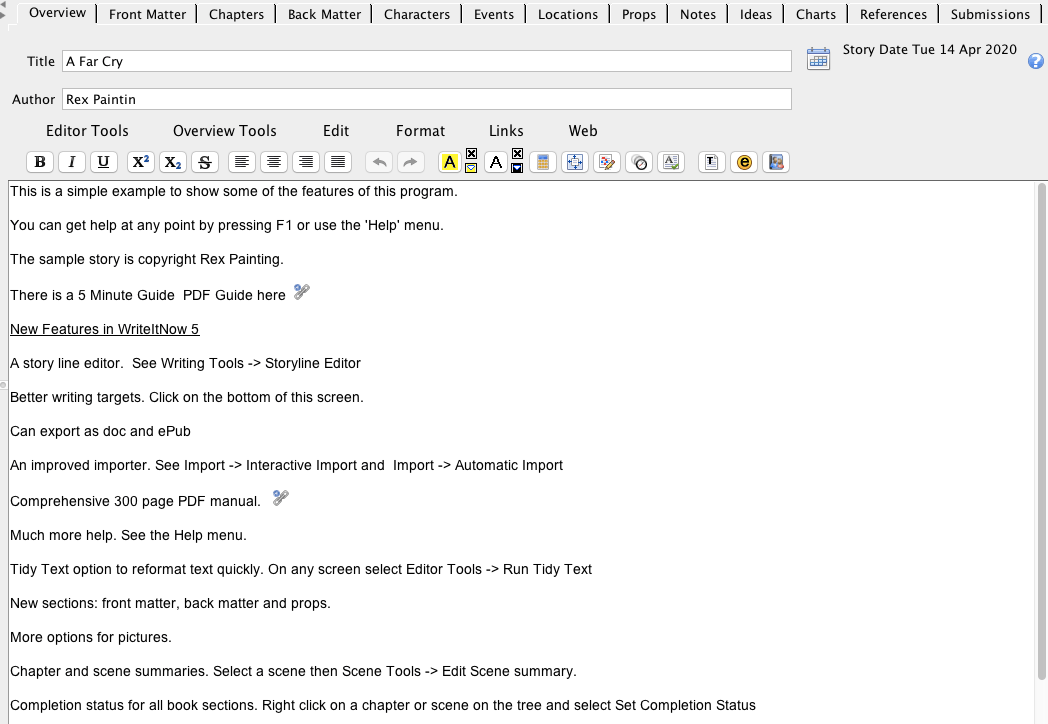Open the References tab
The width and height of the screenshot is (1048, 724).
click(893, 14)
